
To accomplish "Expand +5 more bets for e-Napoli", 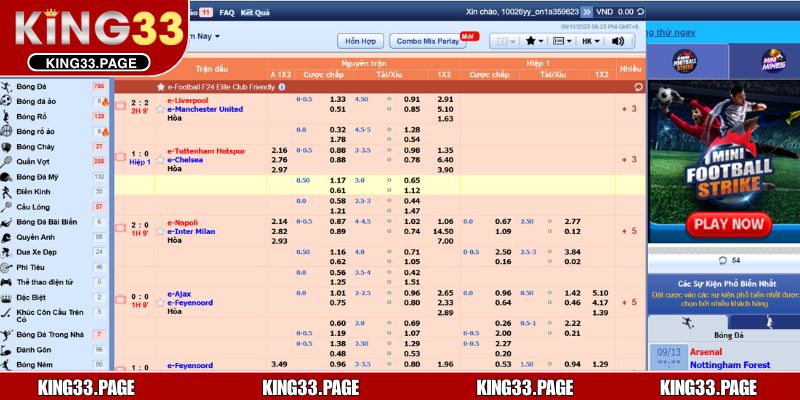I will tap(629, 231).
